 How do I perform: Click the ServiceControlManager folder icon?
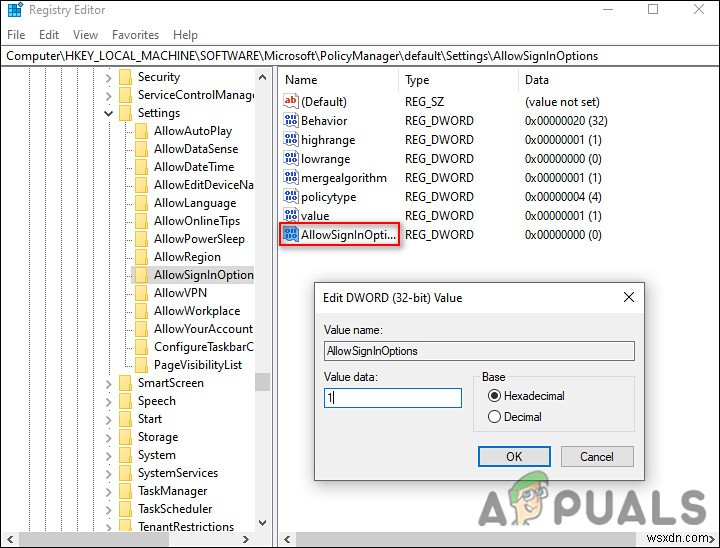tap(125, 95)
